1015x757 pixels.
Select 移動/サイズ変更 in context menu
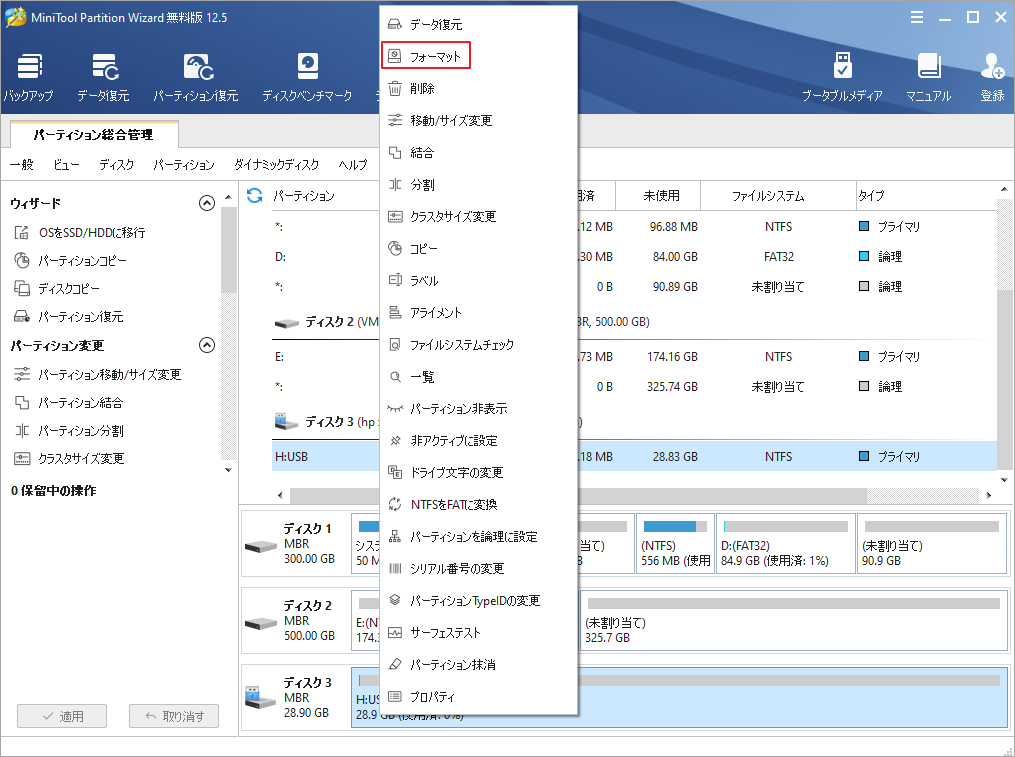pyautogui.click(x=478, y=120)
